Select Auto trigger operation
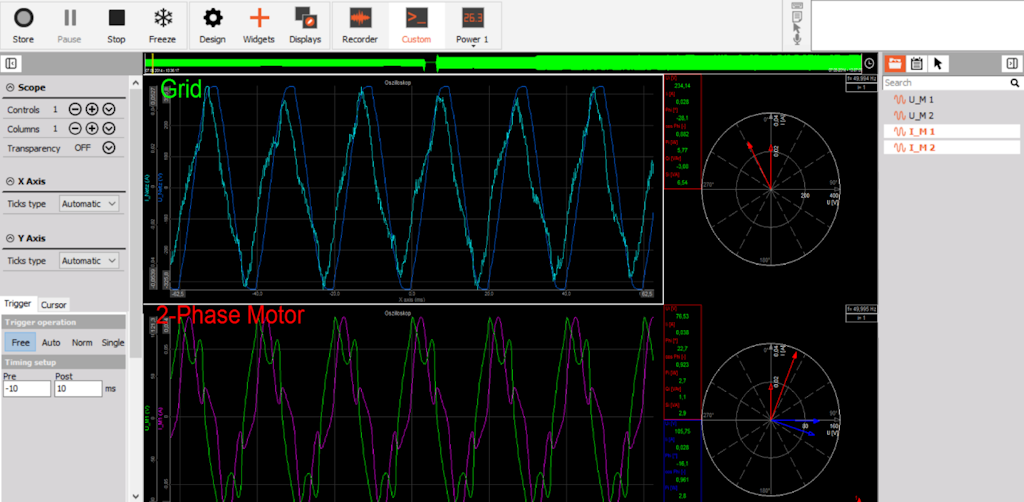Viewport: 1024px width, 502px height. tap(51, 342)
